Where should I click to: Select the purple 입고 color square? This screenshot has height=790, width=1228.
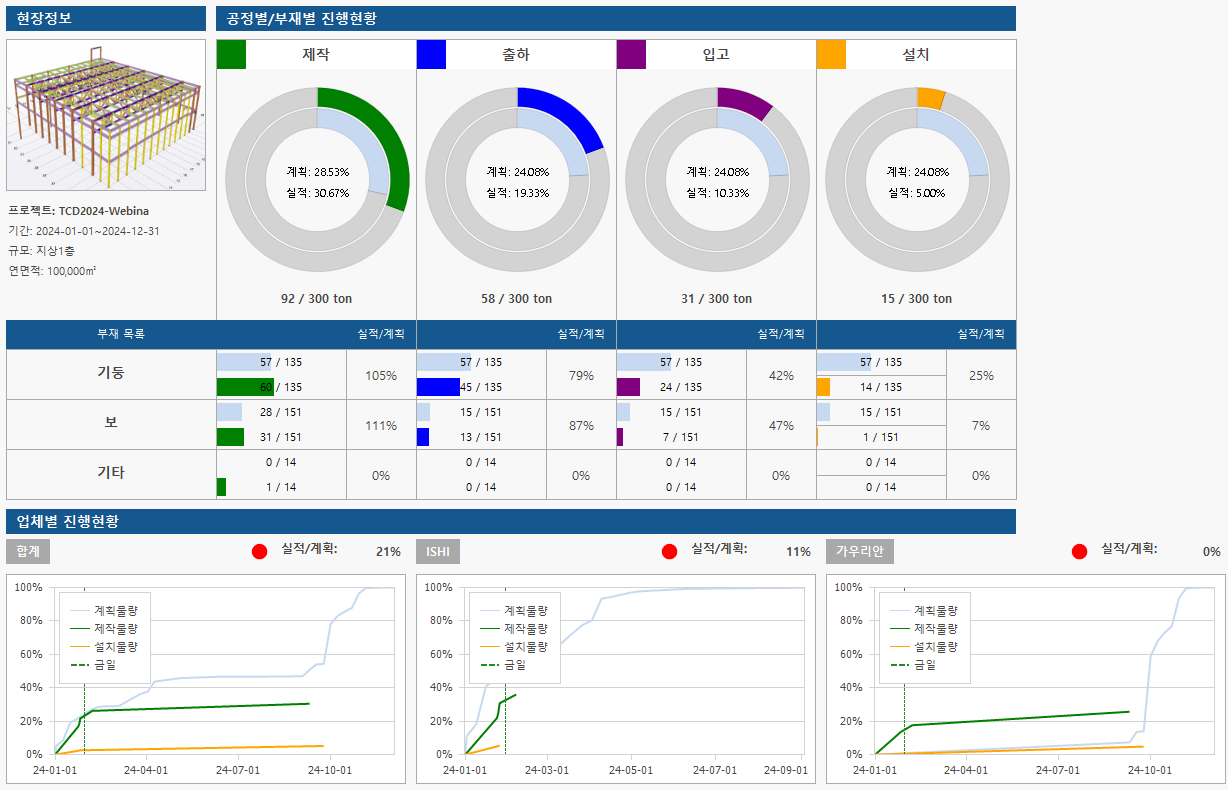[x=631, y=55]
